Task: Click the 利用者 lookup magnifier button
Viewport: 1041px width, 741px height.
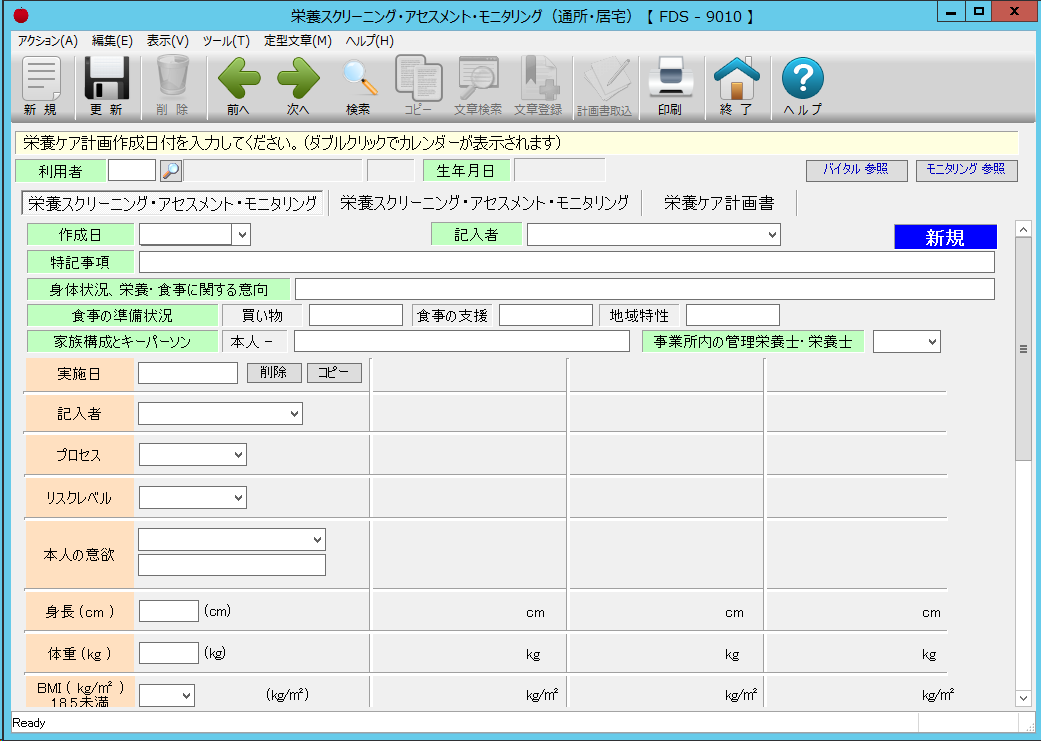Action: [x=171, y=171]
